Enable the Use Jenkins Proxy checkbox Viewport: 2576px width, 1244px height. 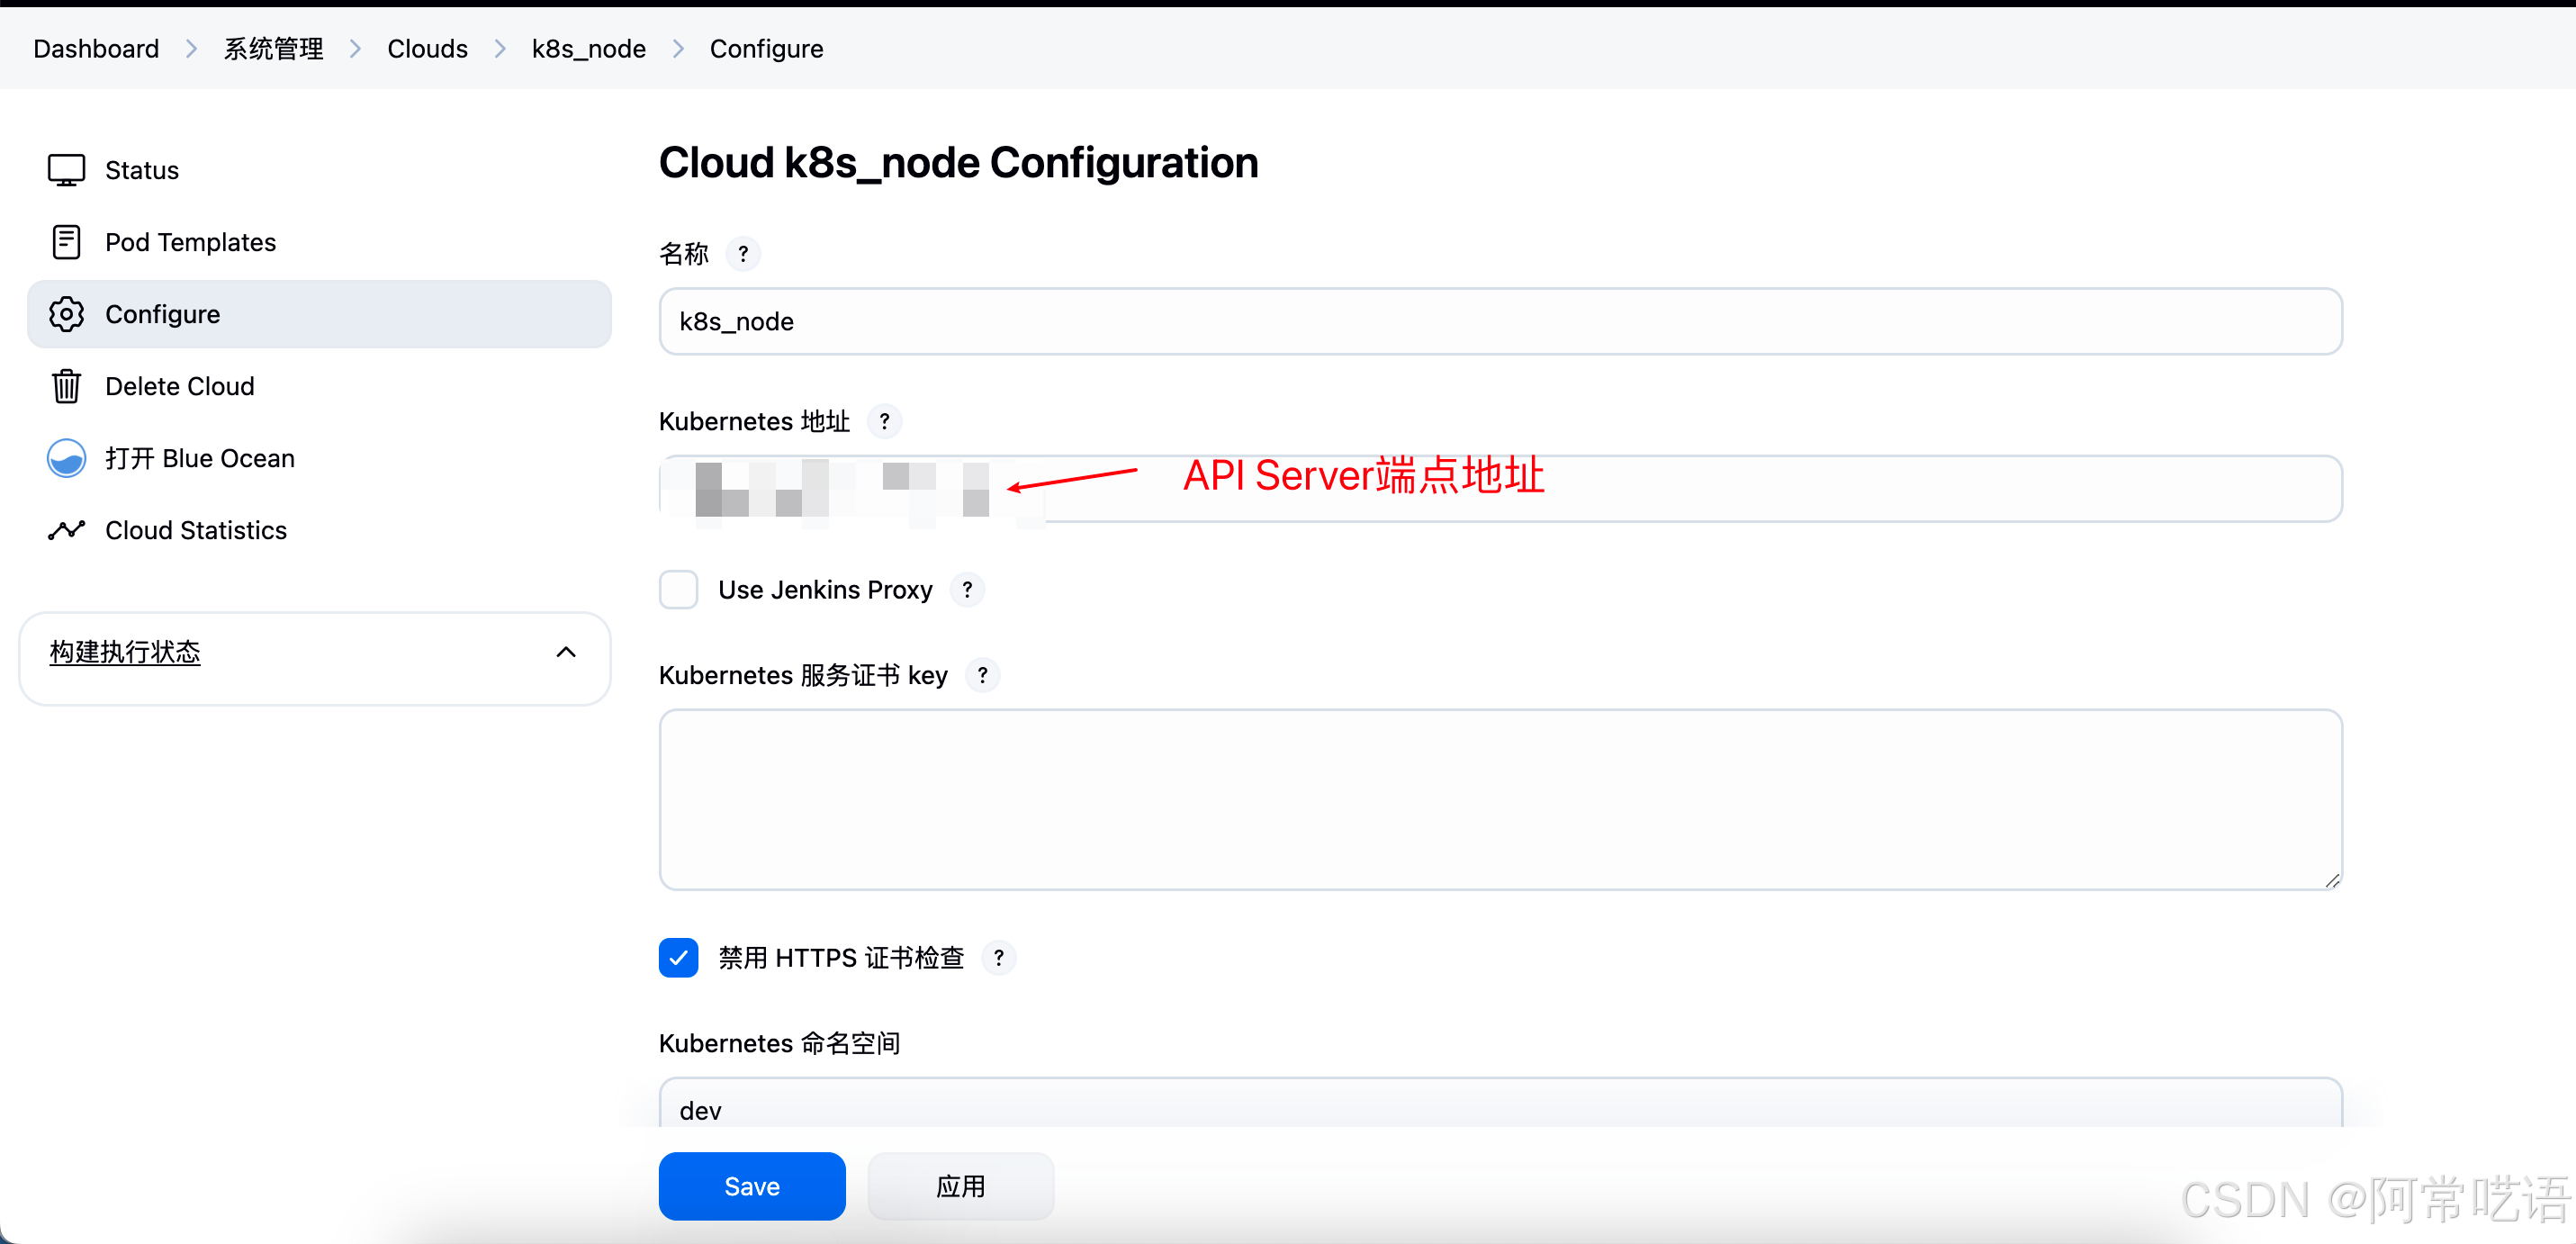pos(678,590)
